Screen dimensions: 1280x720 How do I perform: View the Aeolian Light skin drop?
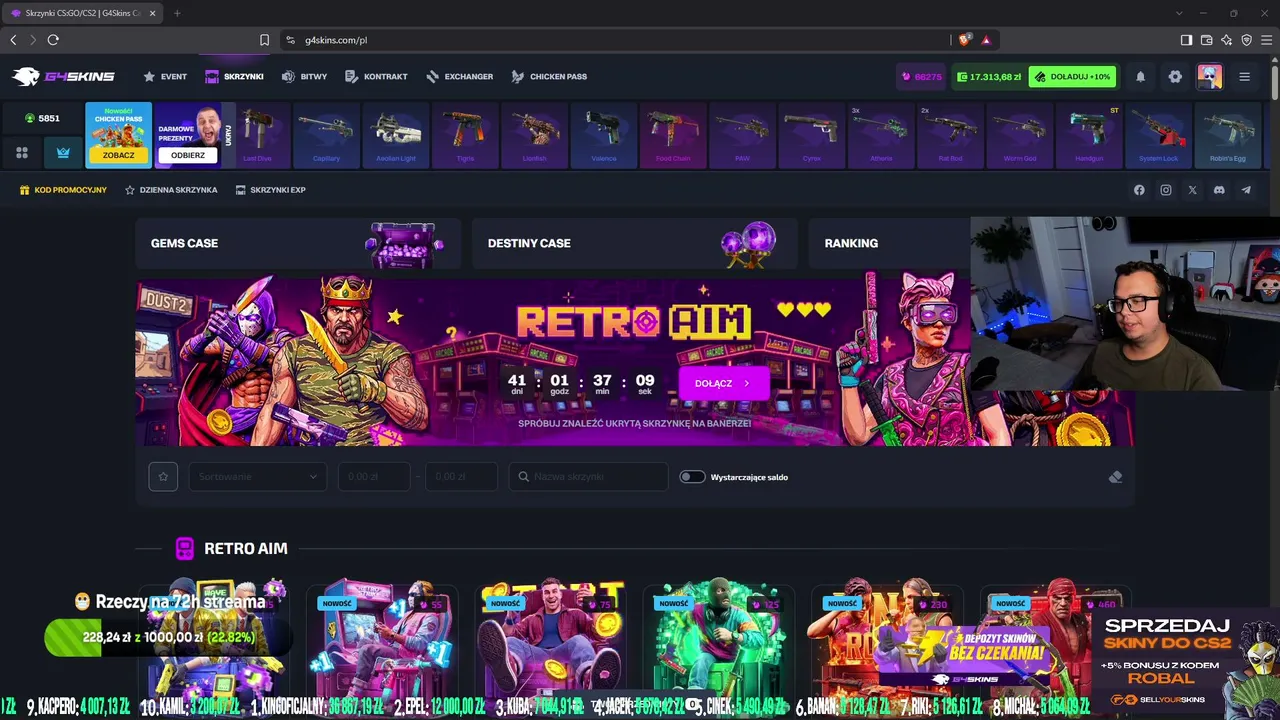click(396, 135)
